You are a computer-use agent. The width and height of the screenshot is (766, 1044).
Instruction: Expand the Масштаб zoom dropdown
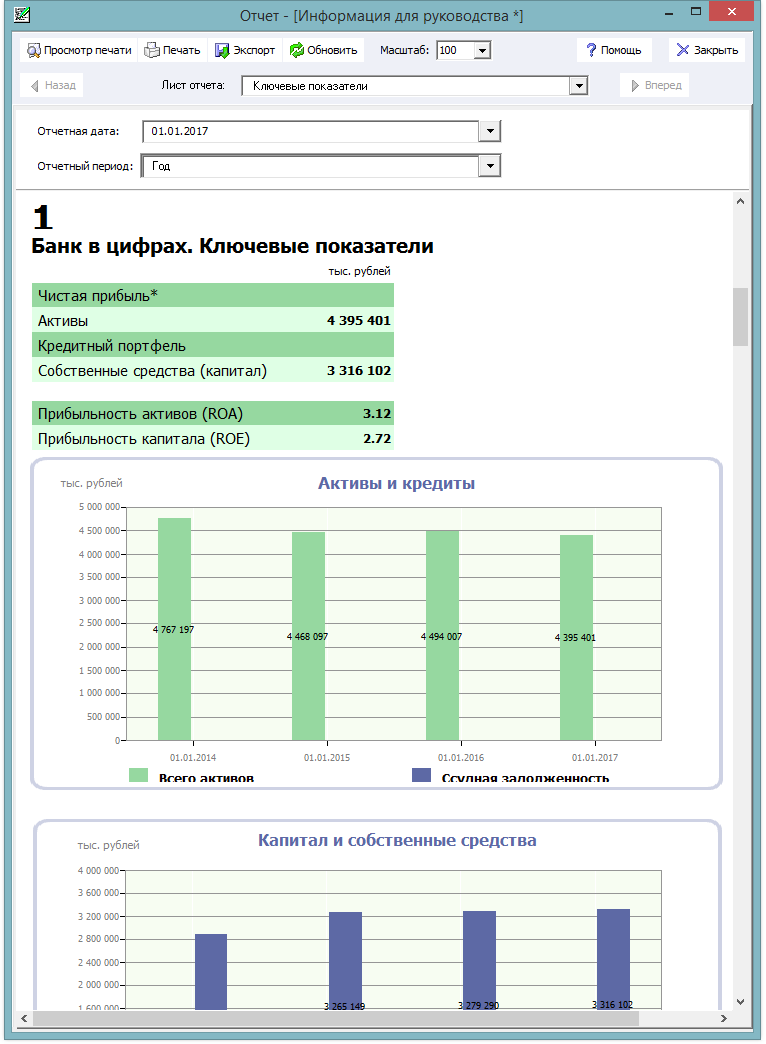click(483, 50)
